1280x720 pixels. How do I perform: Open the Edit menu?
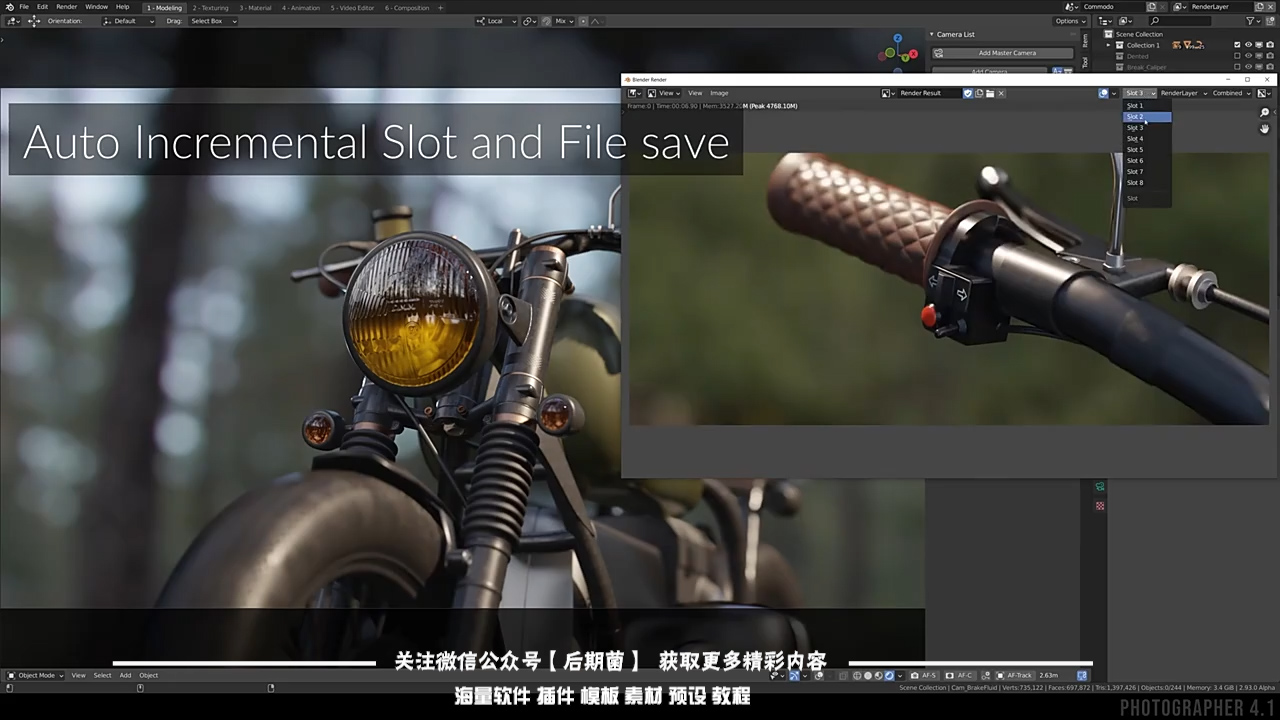(x=42, y=7)
